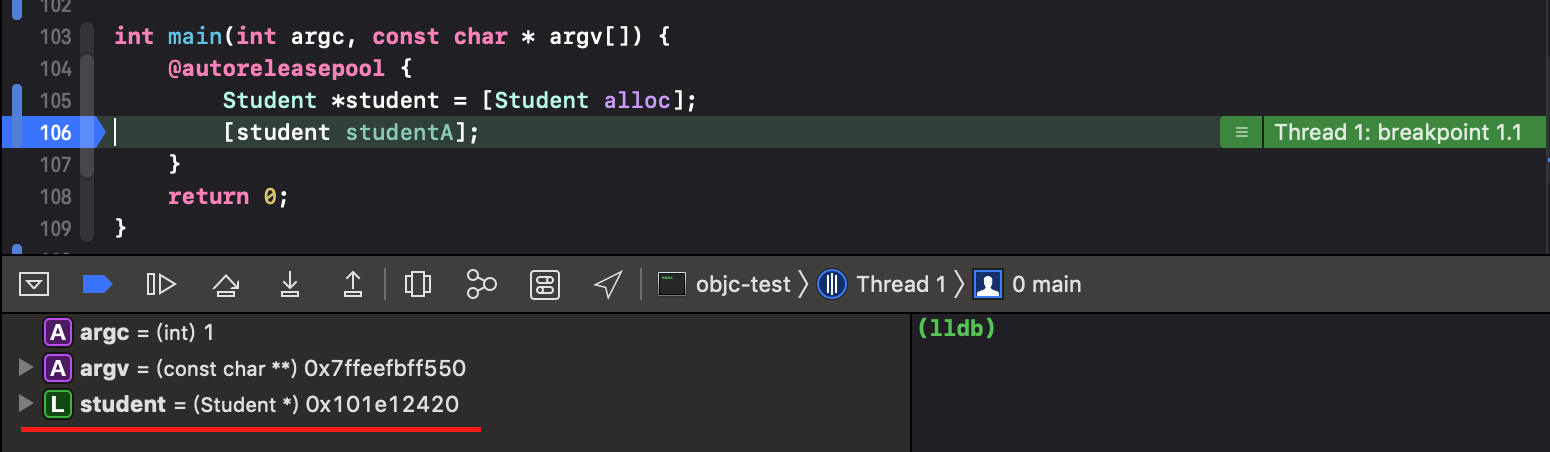The width and height of the screenshot is (1550, 452).
Task: Click Thread 1: breakpoint 1.1 annotation
Action: pos(1397,133)
